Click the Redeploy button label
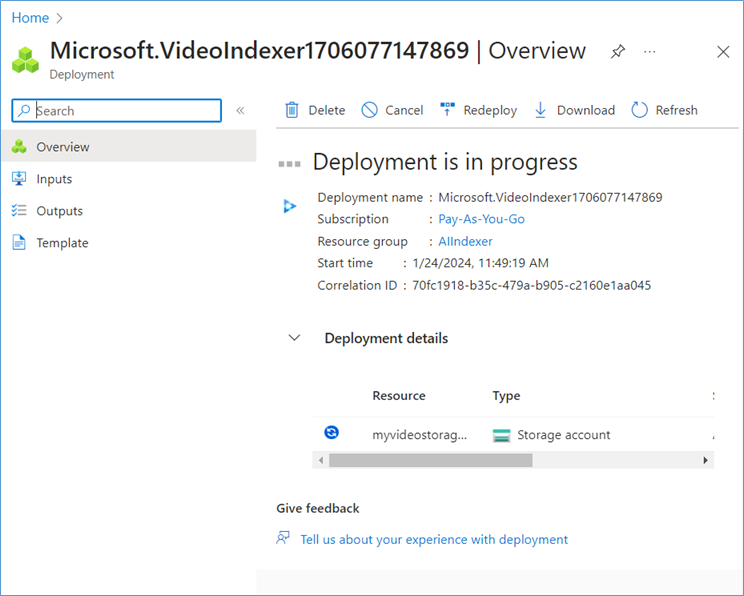Viewport: 744px width, 596px height. click(x=490, y=111)
